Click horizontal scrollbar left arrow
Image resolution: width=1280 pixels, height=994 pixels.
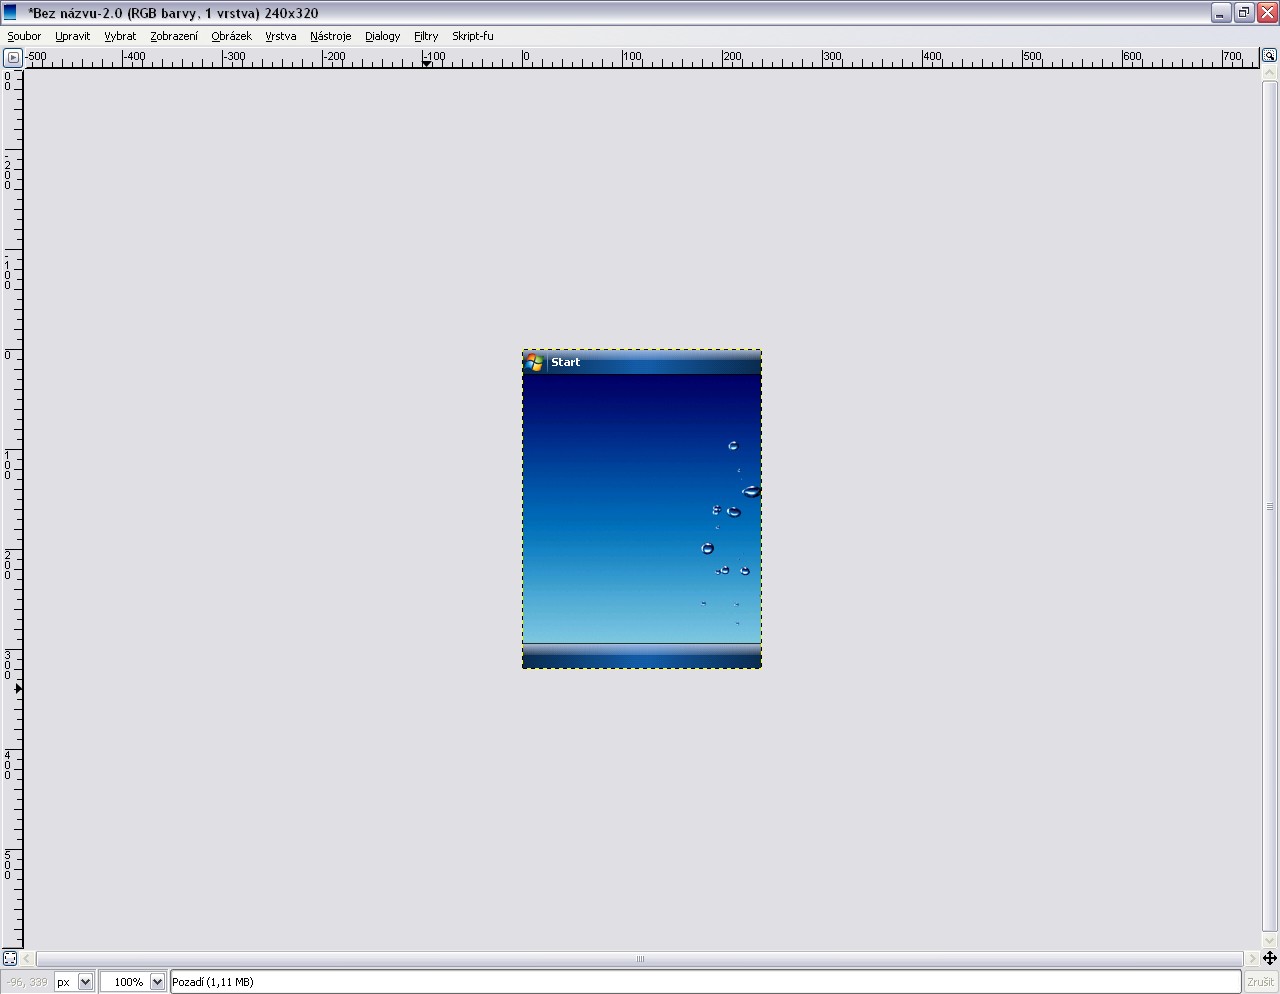coord(28,959)
